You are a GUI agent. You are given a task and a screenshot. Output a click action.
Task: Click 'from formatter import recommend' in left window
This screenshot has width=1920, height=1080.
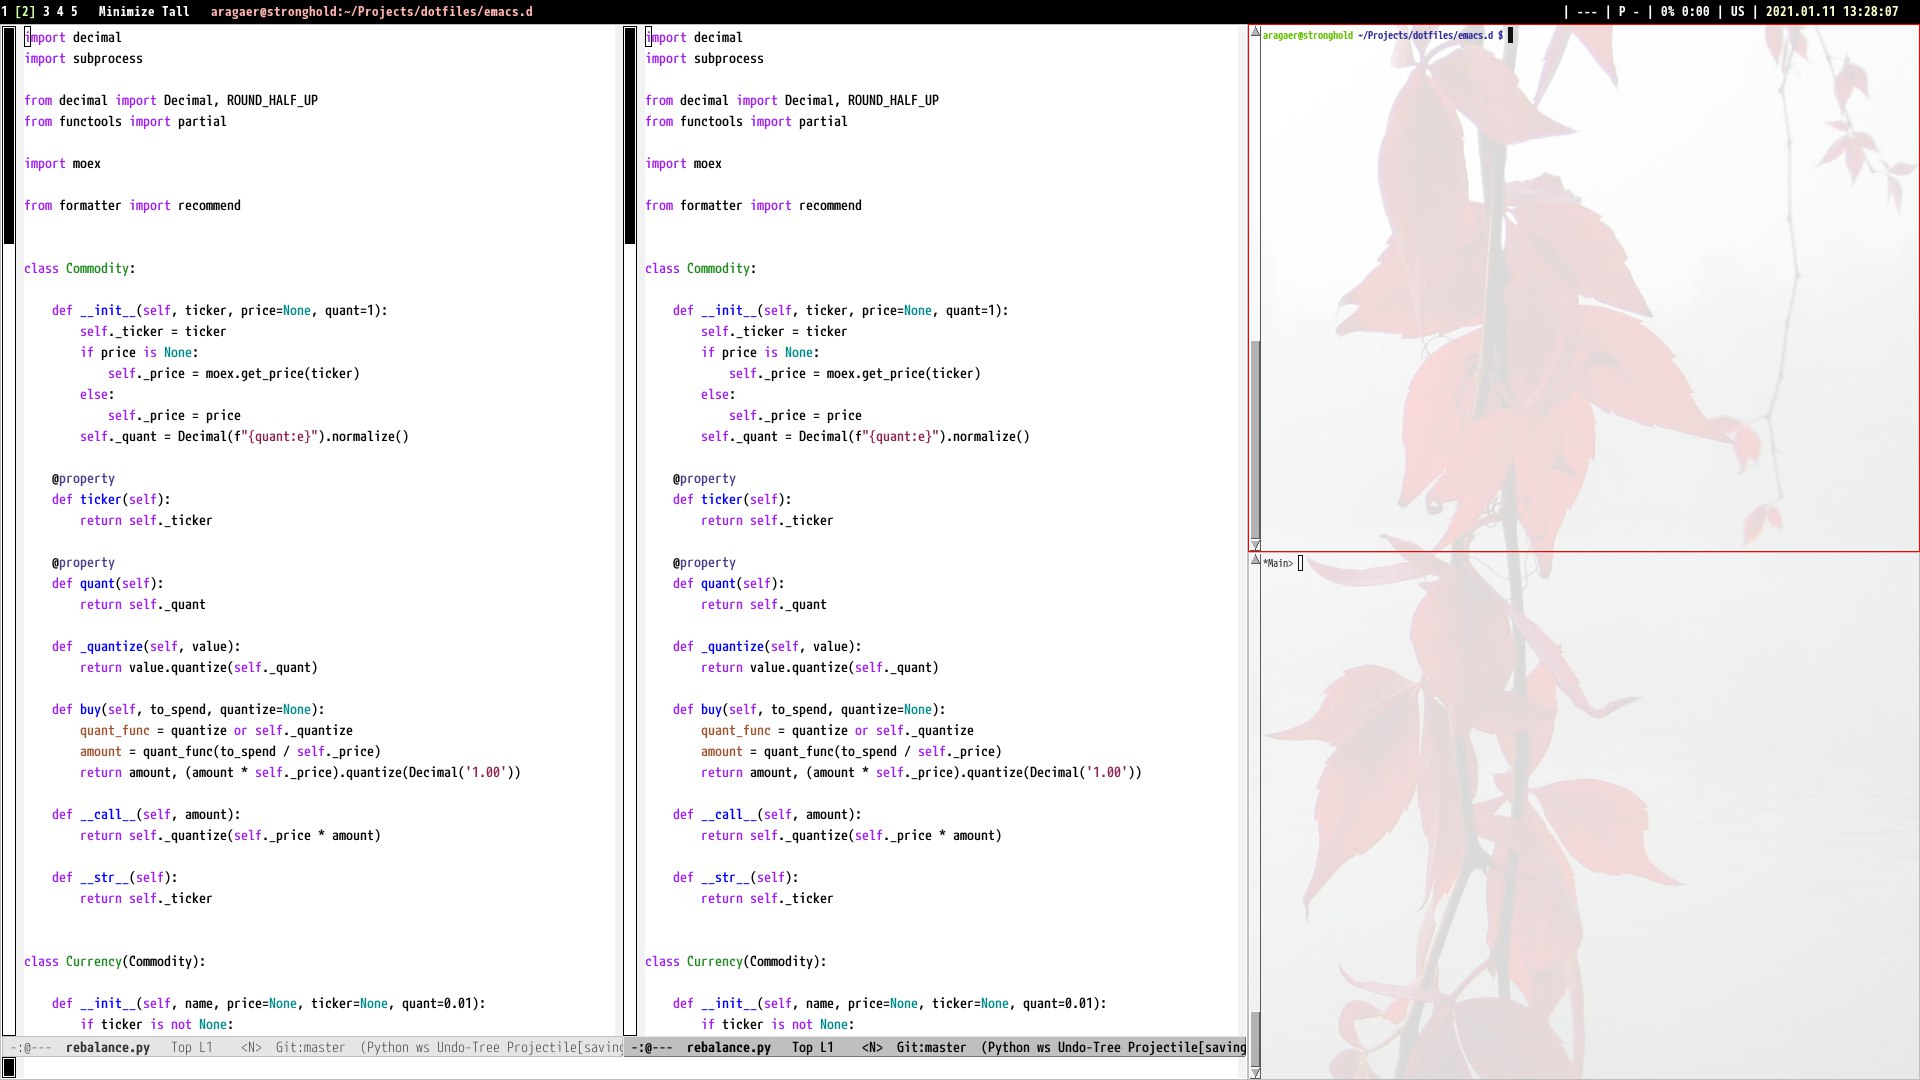click(x=133, y=205)
